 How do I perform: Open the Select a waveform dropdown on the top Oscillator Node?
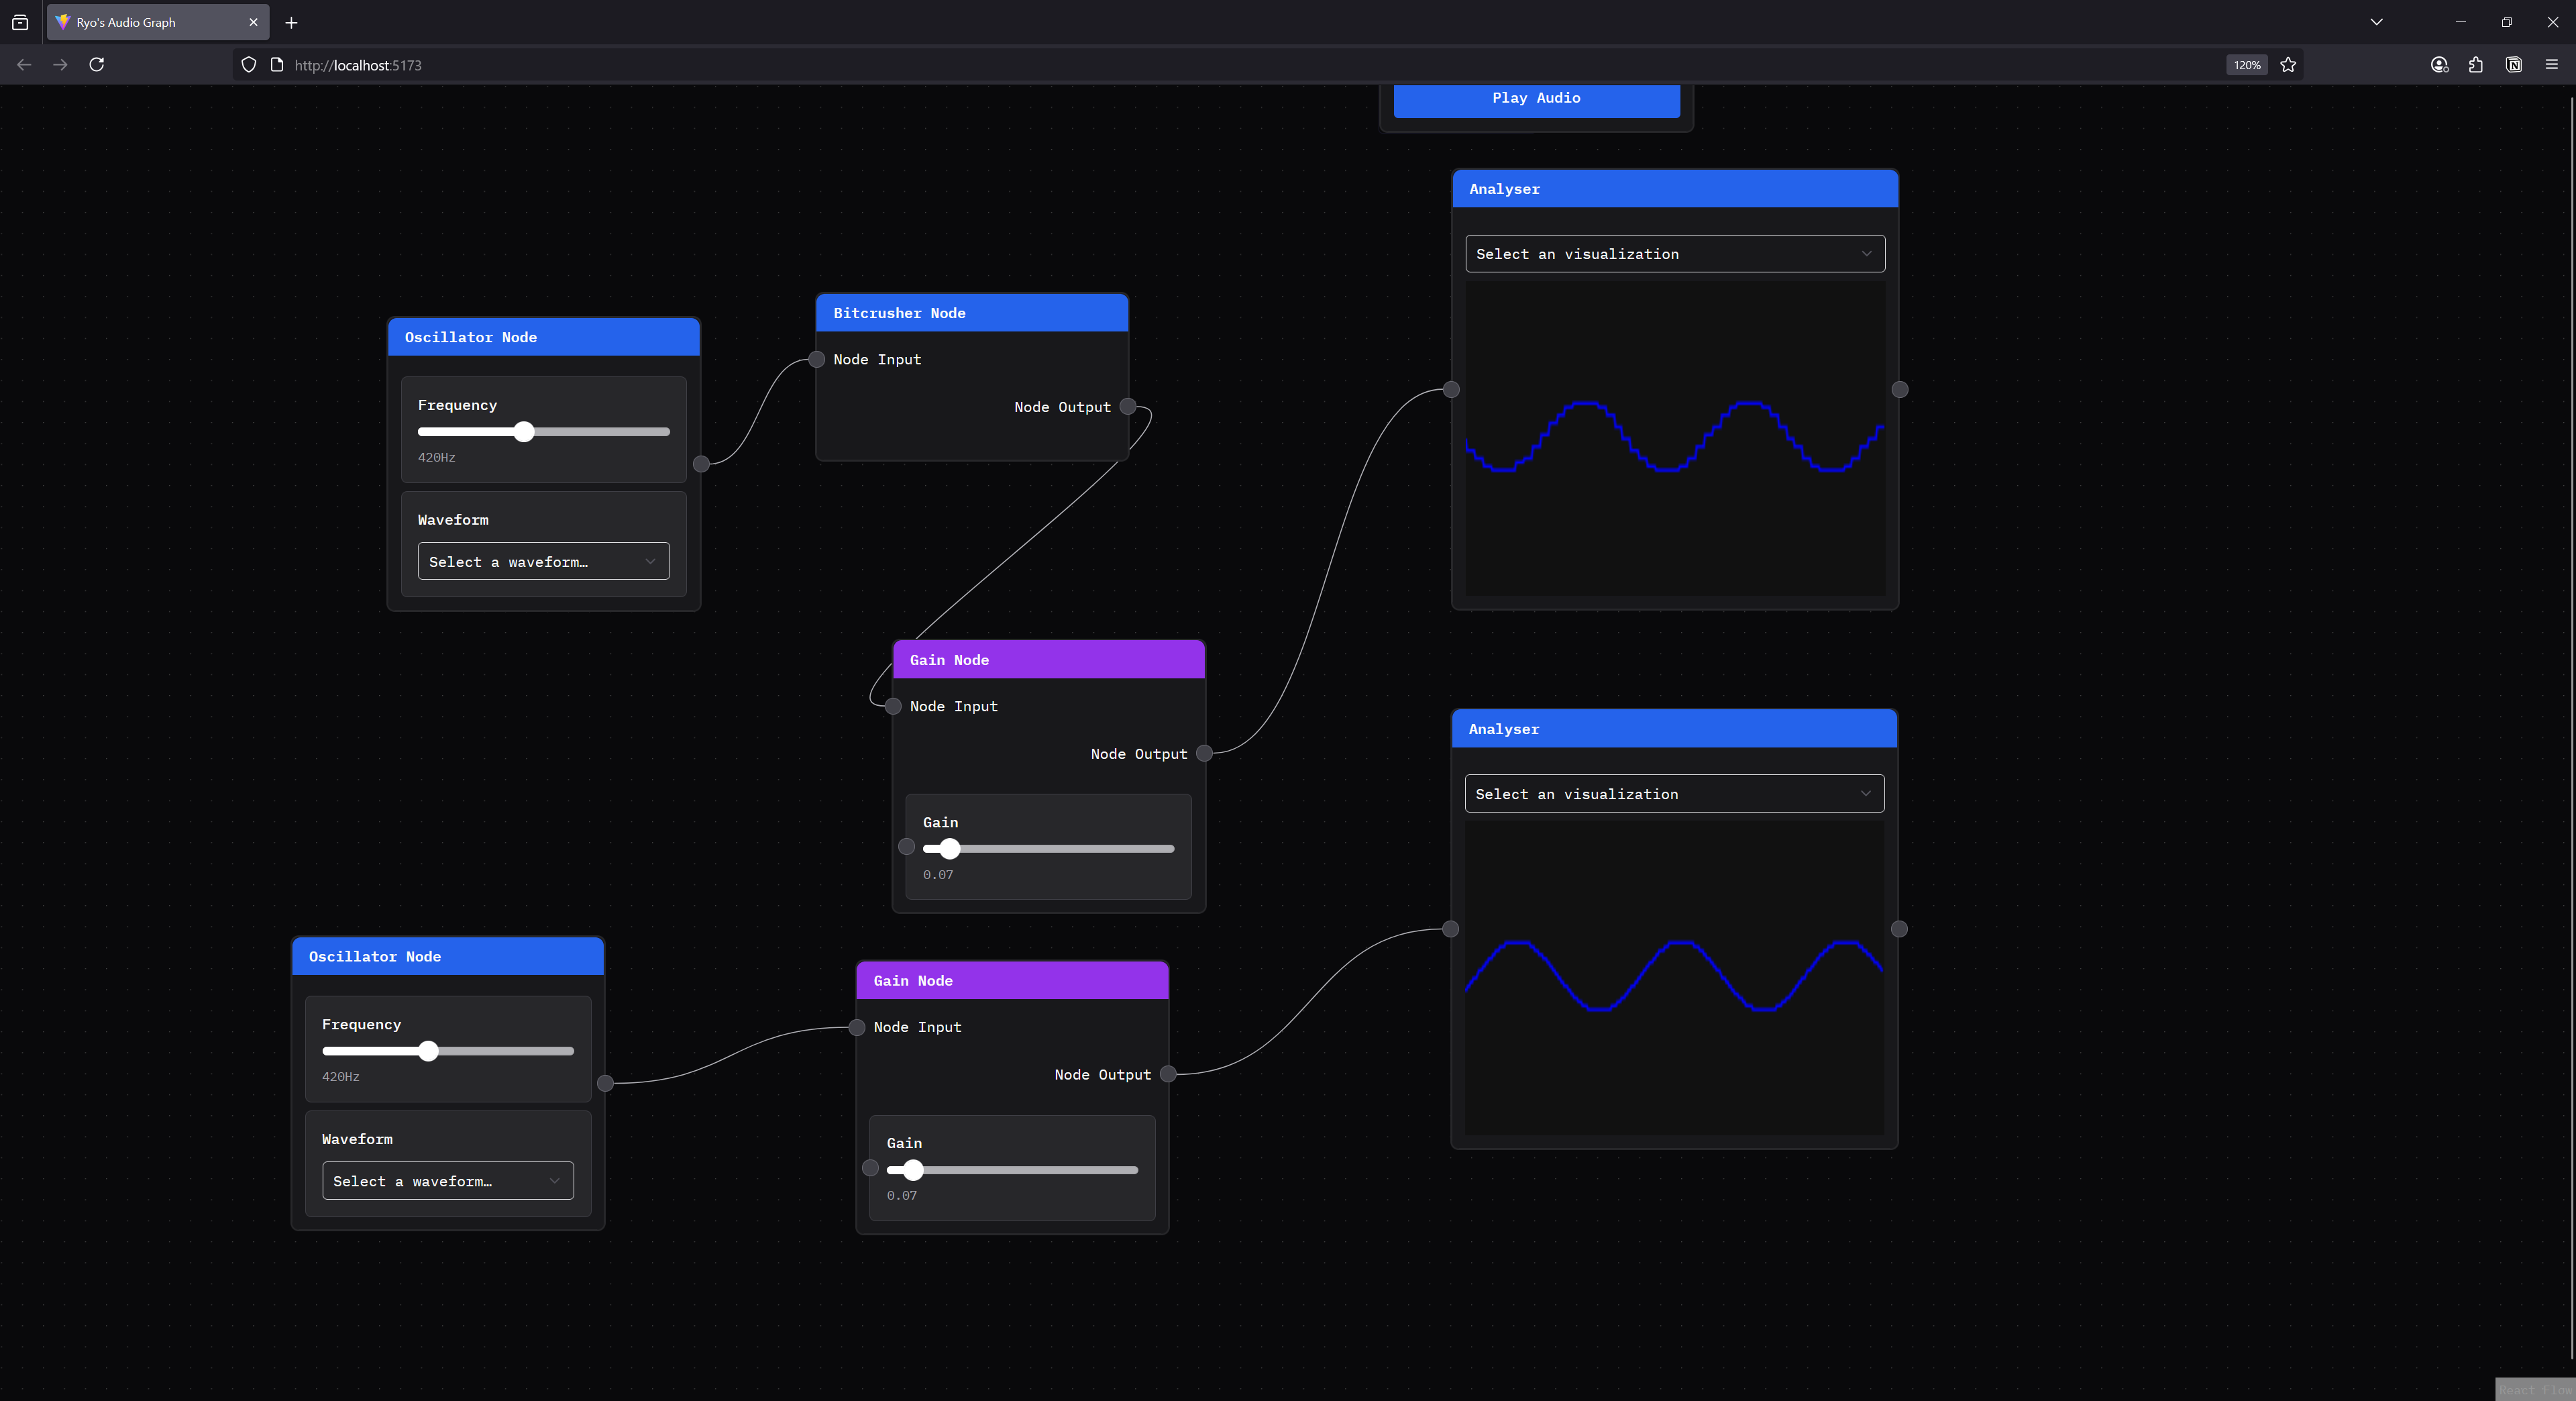[543, 561]
